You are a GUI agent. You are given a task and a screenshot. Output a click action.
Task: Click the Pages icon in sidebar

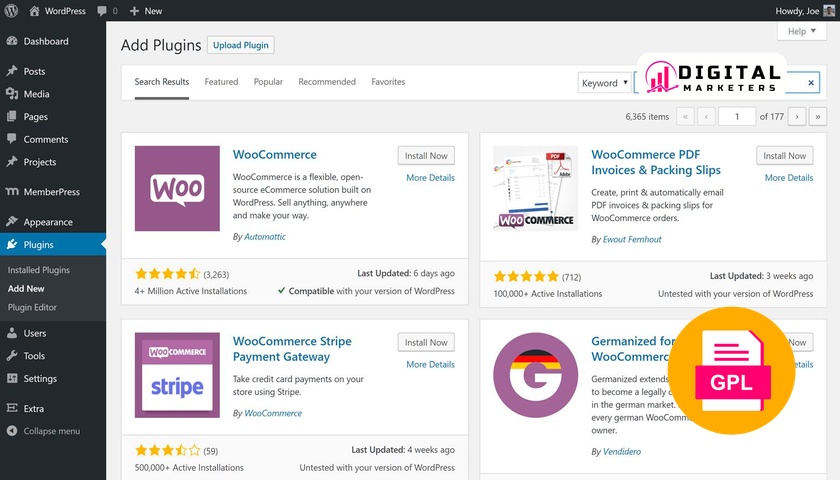[x=12, y=116]
